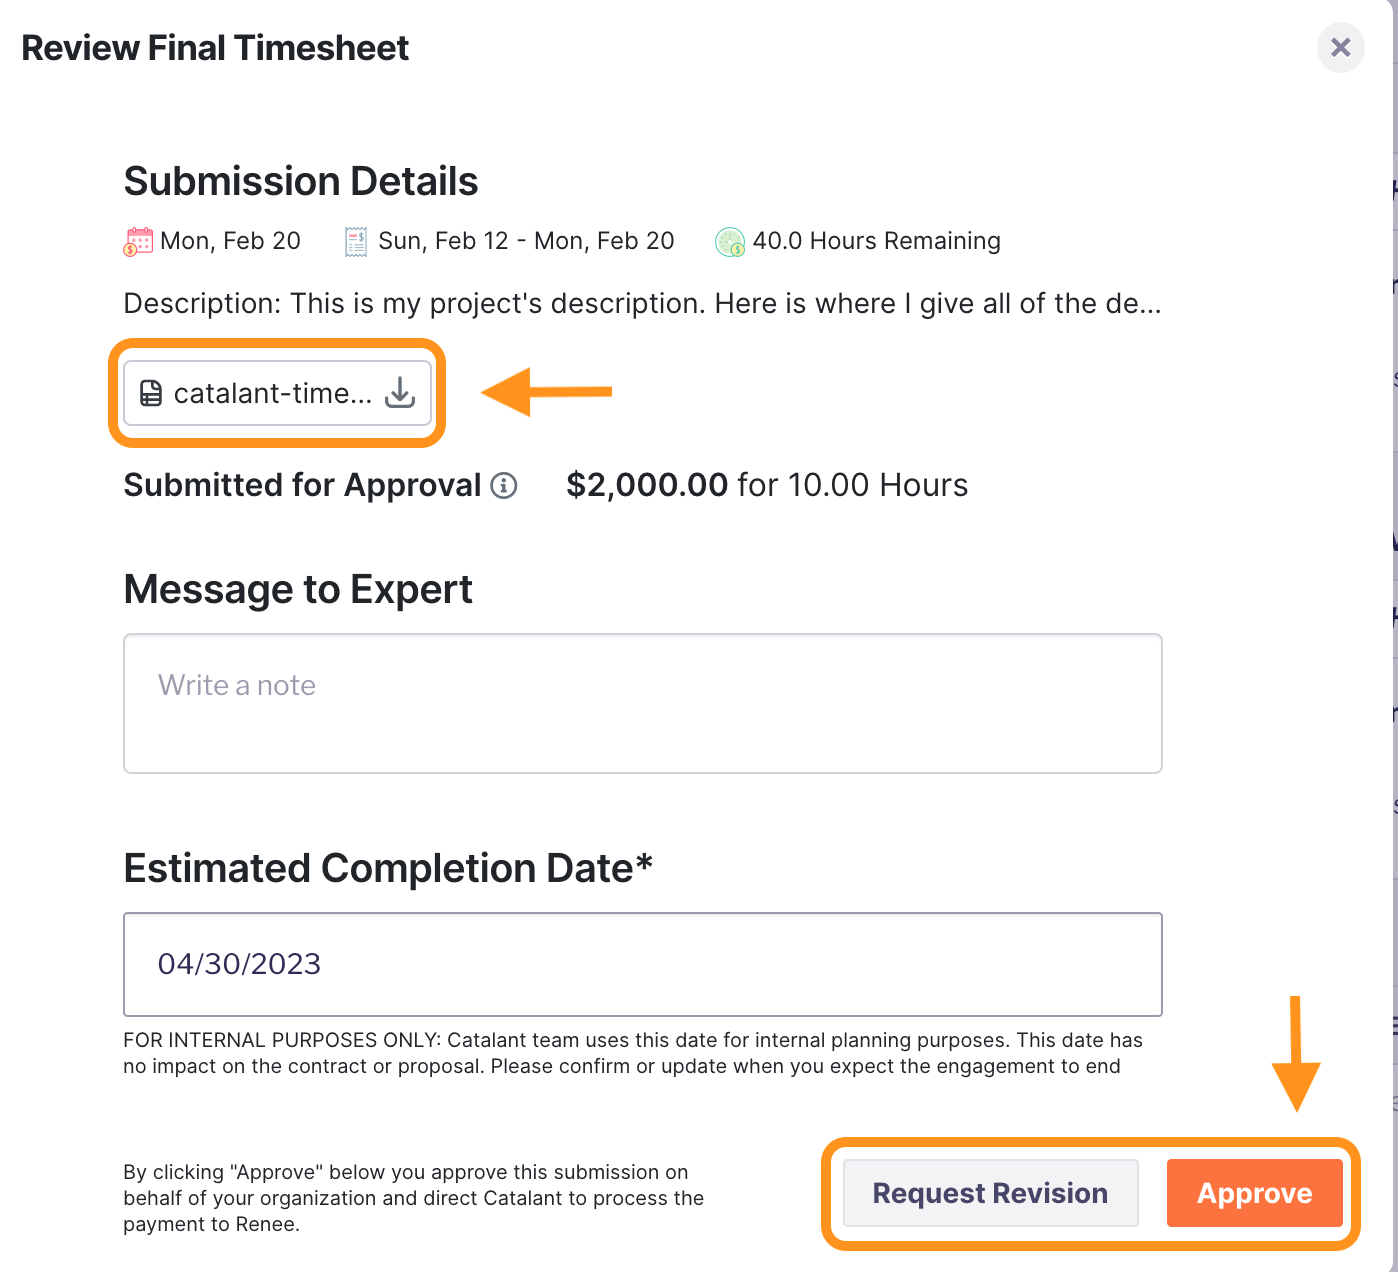Click the info icon beside Submitted for Approval
Image resolution: width=1398 pixels, height=1272 pixels.
504,486
